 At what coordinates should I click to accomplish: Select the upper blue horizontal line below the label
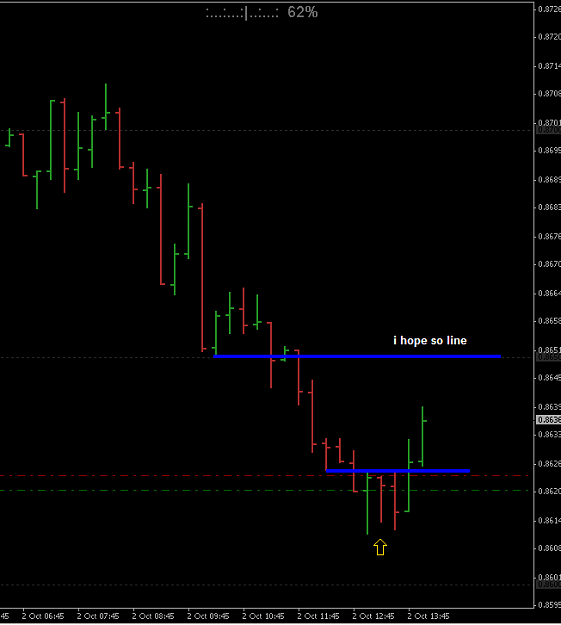coord(357,356)
